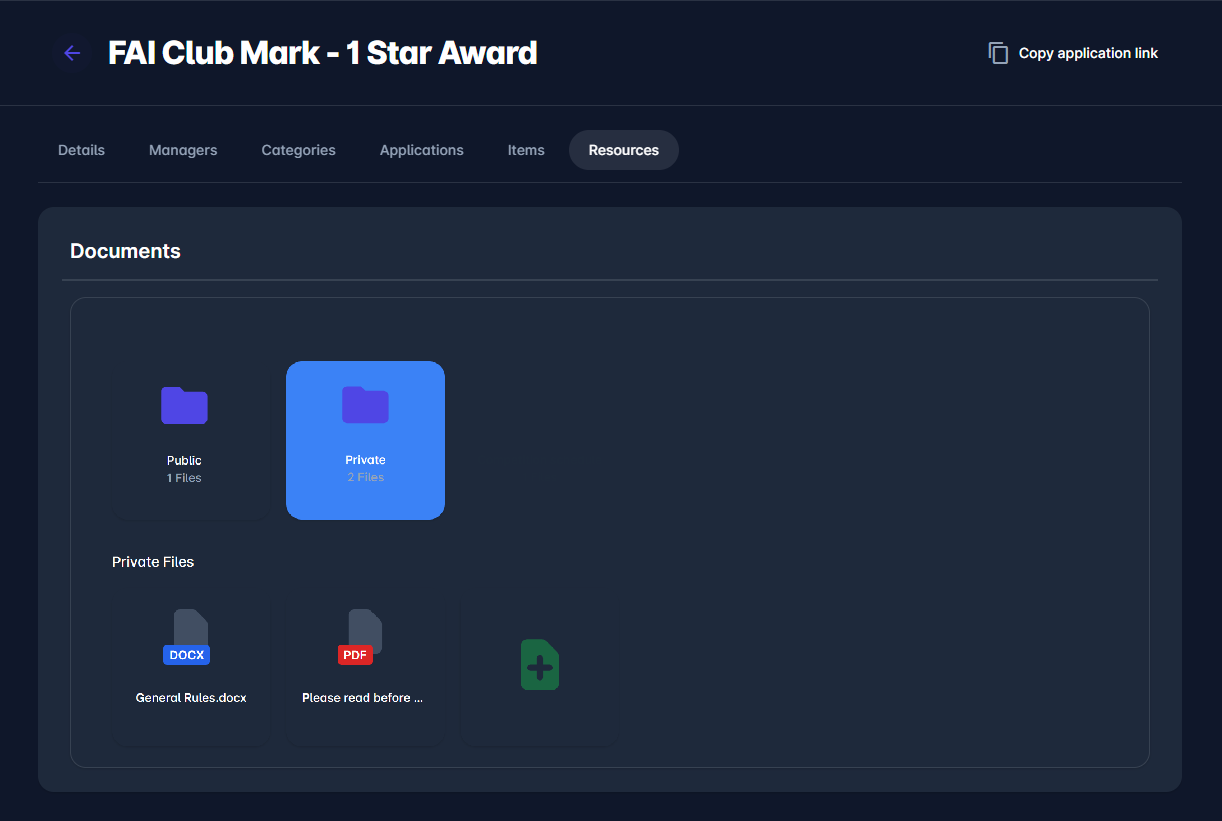
Task: Click the red PDF badge
Action: [x=354, y=655]
